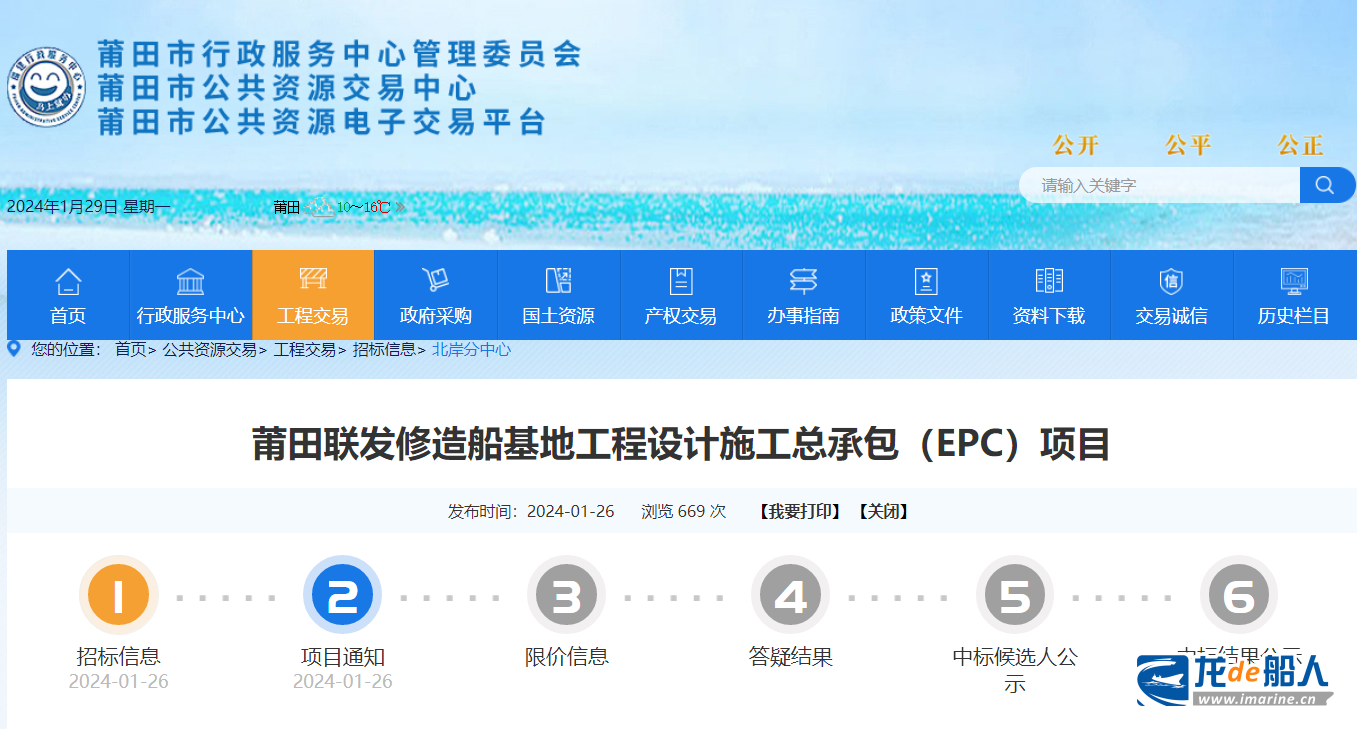Select the 产权交易 menu item
Screen dimensions: 1357x729
click(681, 316)
